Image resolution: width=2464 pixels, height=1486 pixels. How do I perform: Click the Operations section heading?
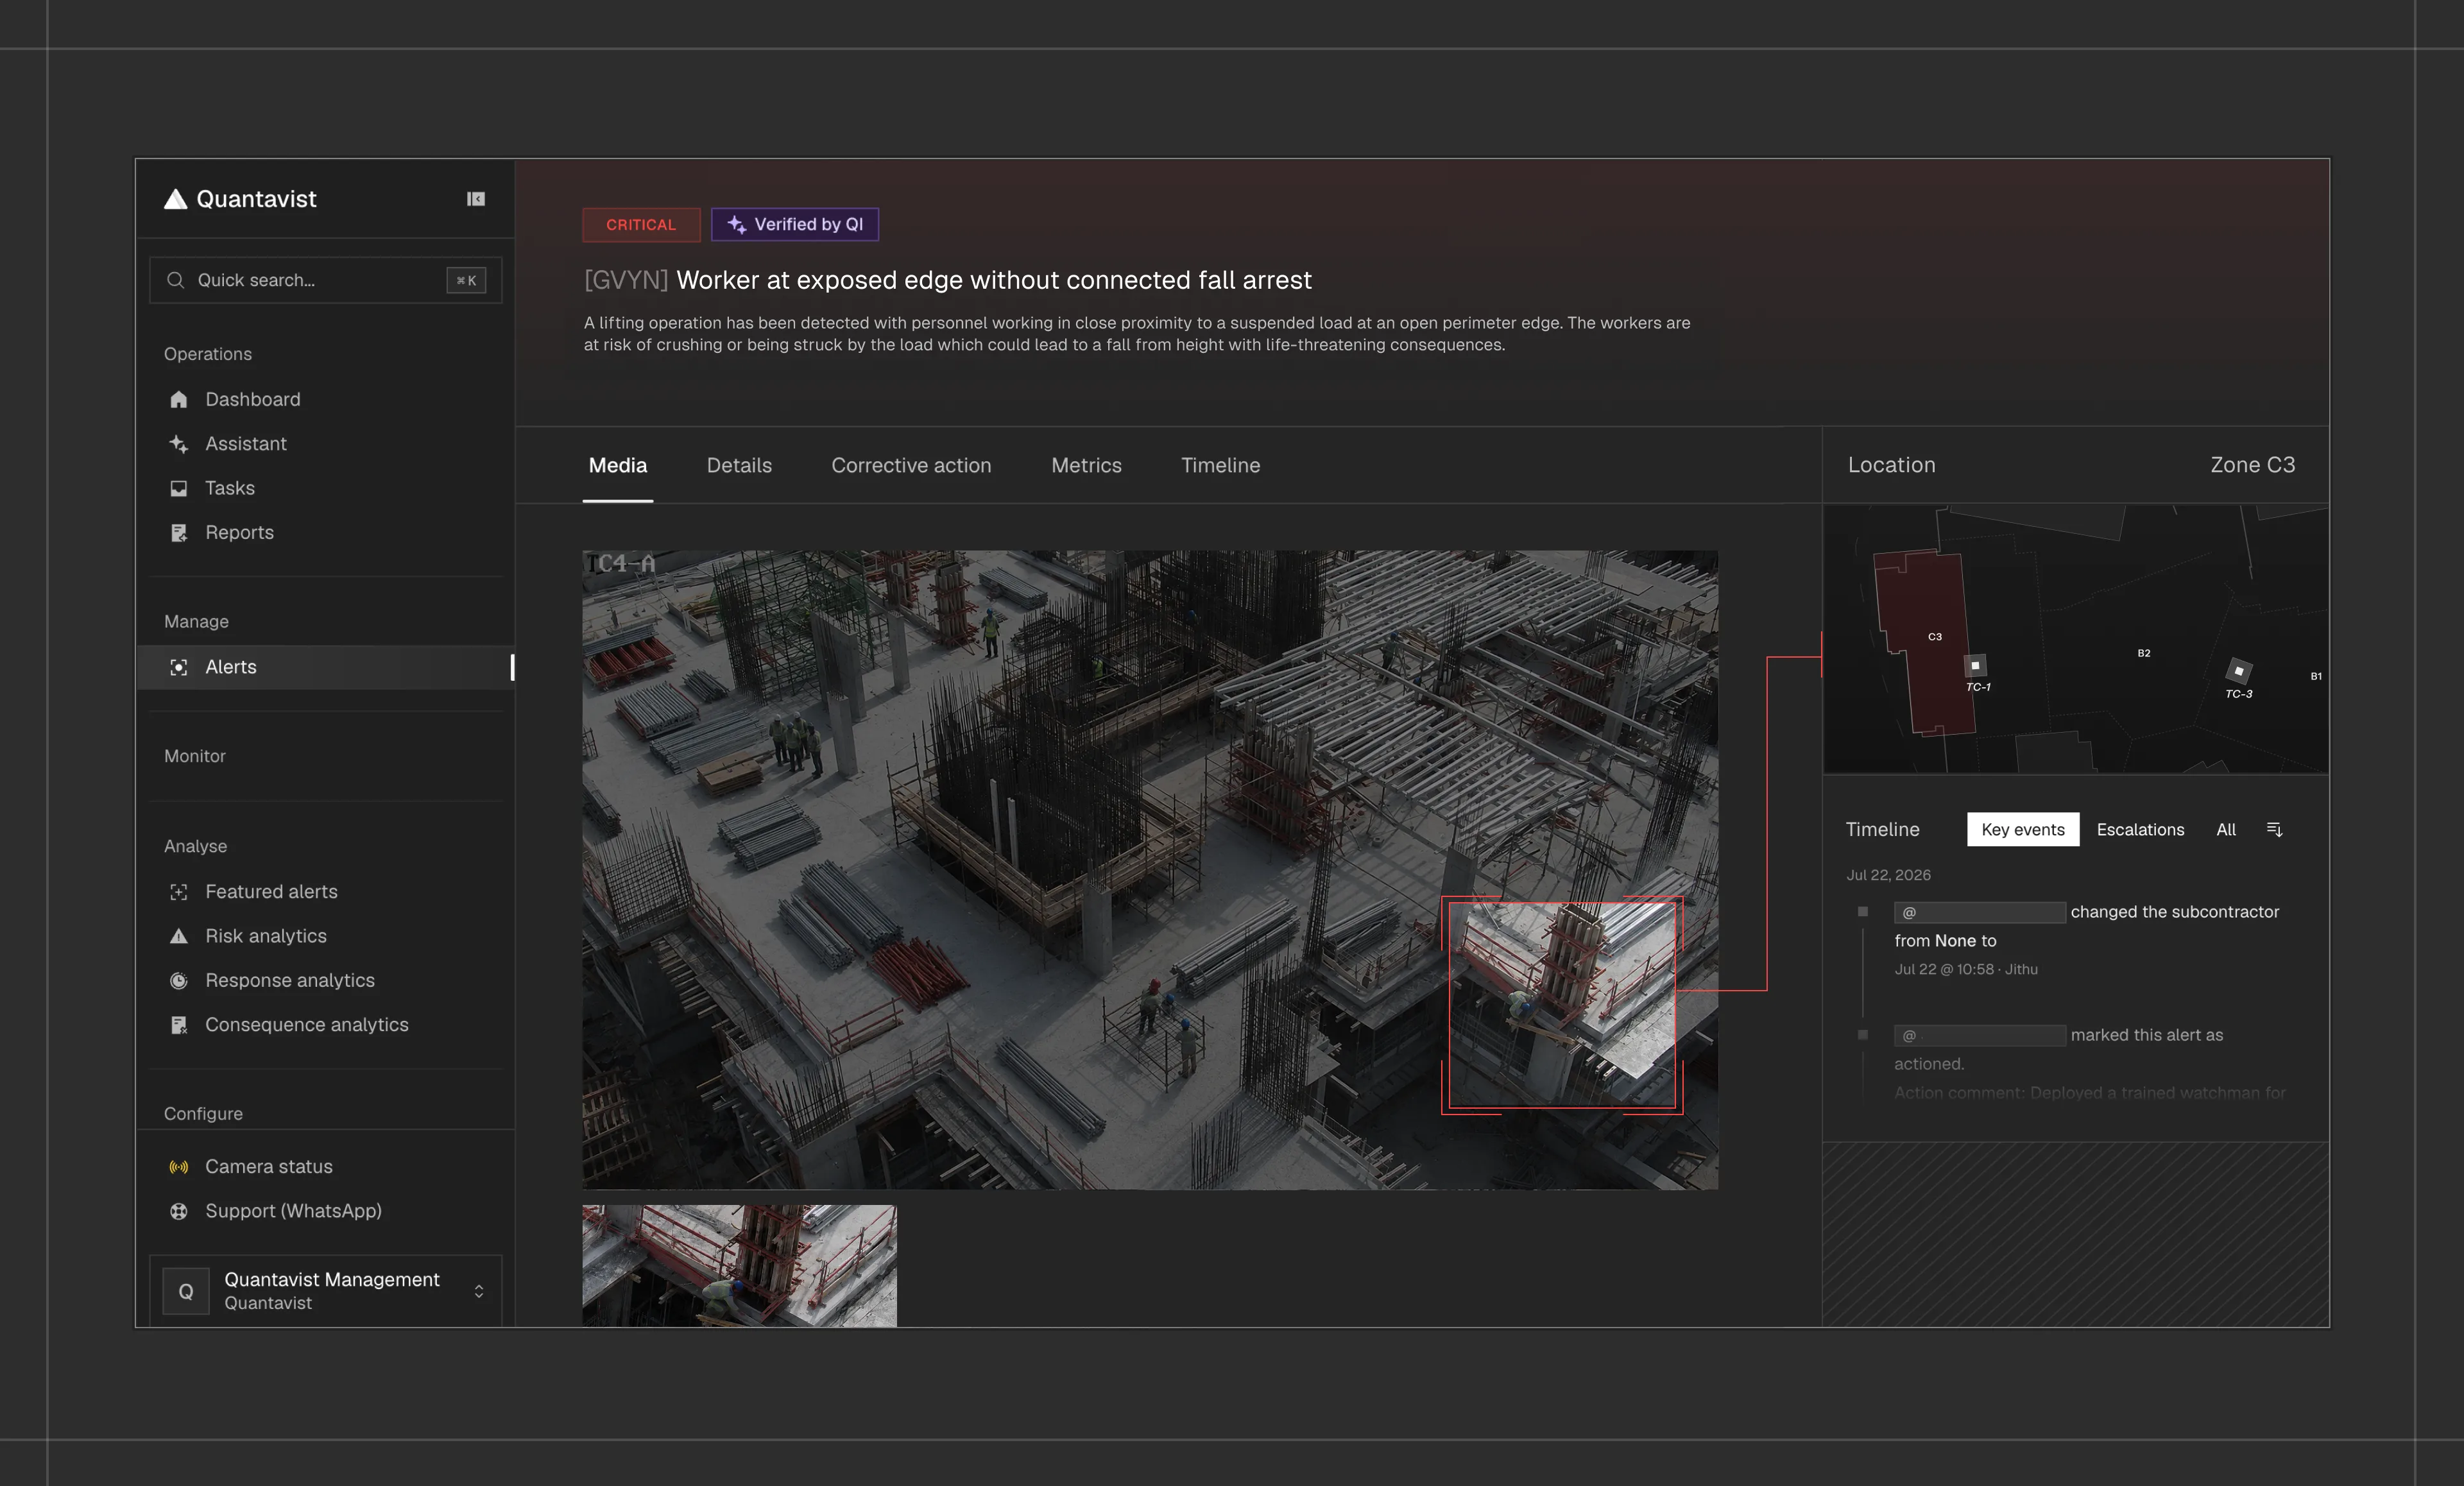pyautogui.click(x=208, y=354)
